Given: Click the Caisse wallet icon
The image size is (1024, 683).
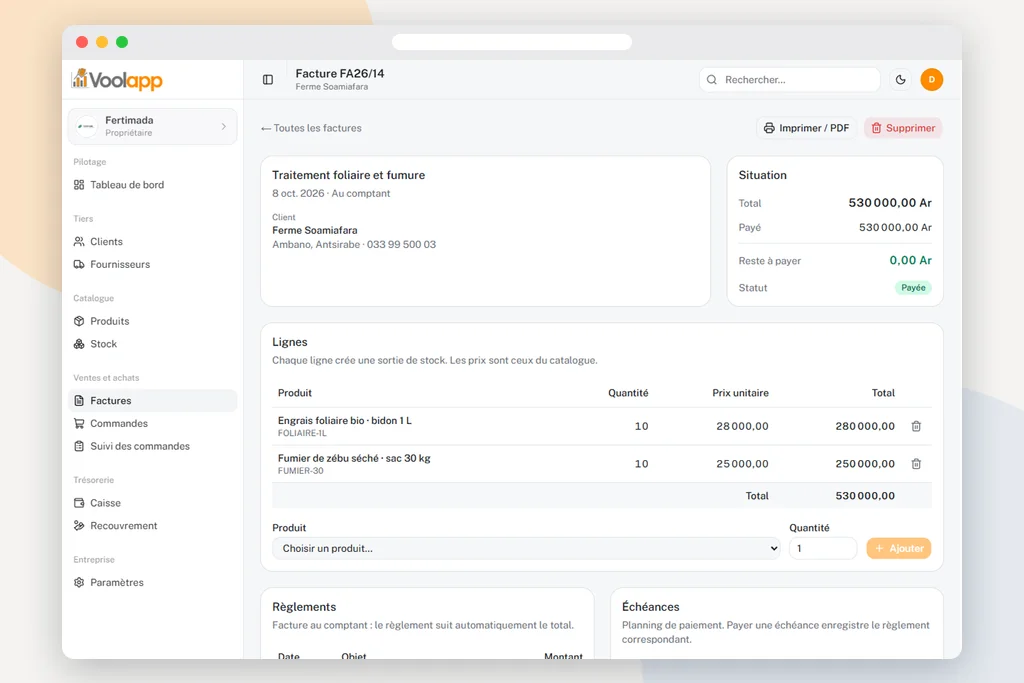Looking at the screenshot, I should [x=79, y=503].
